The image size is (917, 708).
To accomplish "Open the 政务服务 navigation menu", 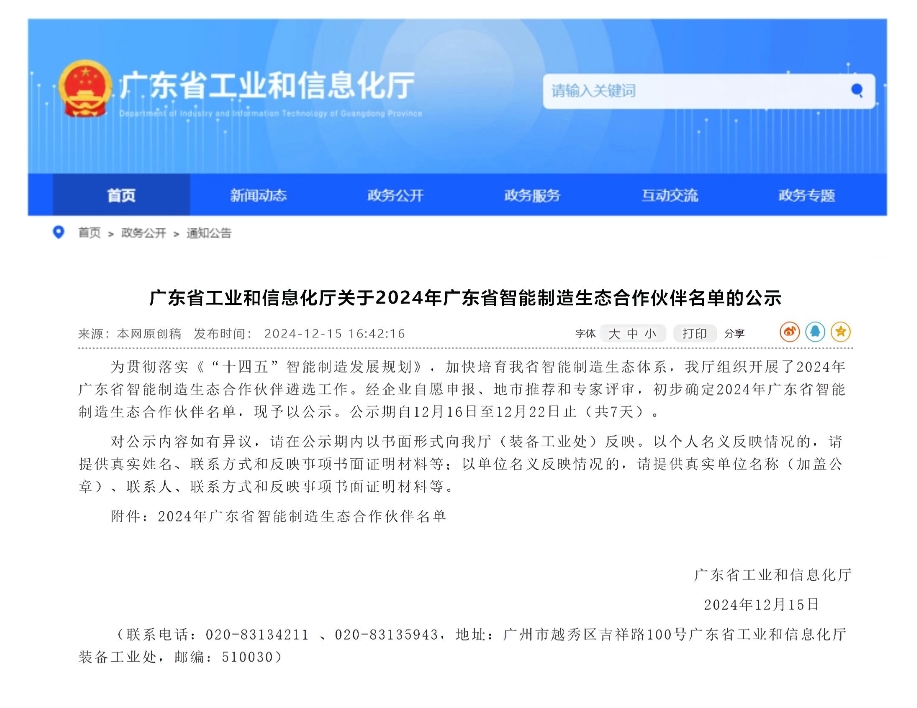I will [532, 195].
